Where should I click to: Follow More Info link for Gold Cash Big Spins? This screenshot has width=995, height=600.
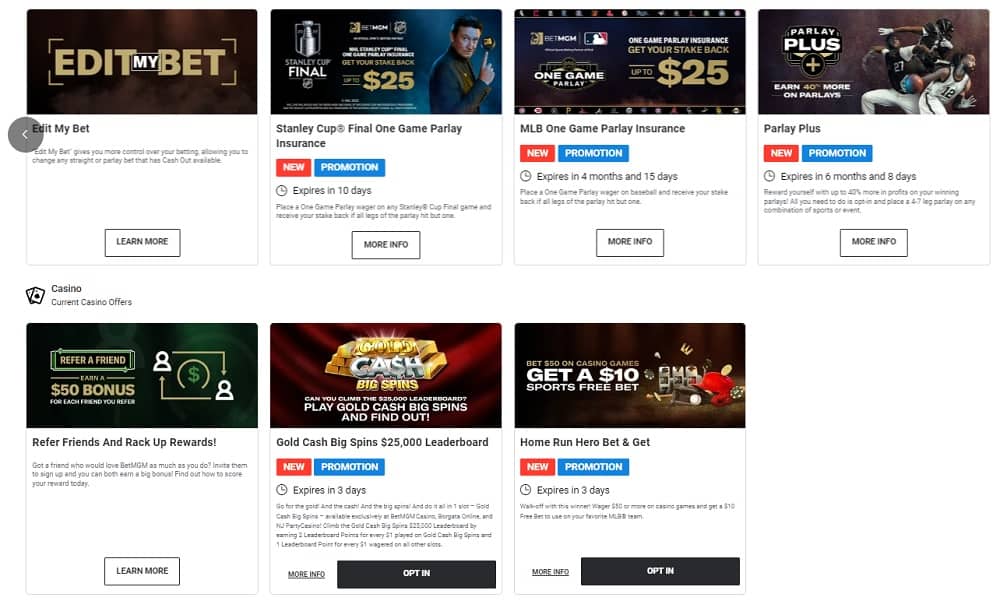[x=306, y=575]
